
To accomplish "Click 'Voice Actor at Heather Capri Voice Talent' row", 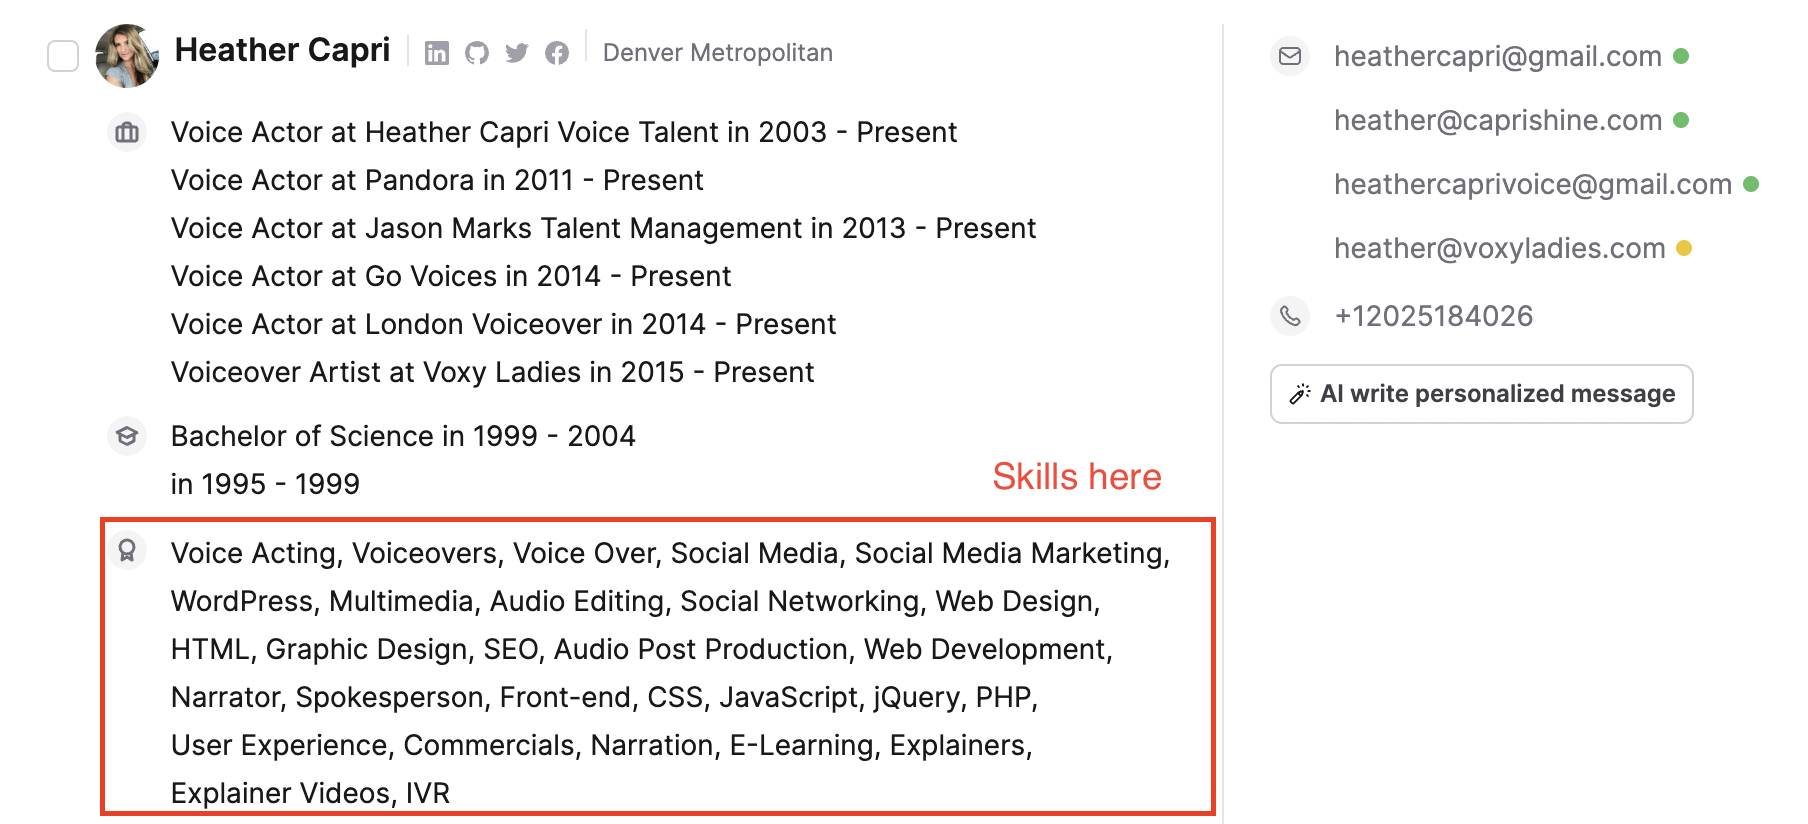I will [x=564, y=132].
